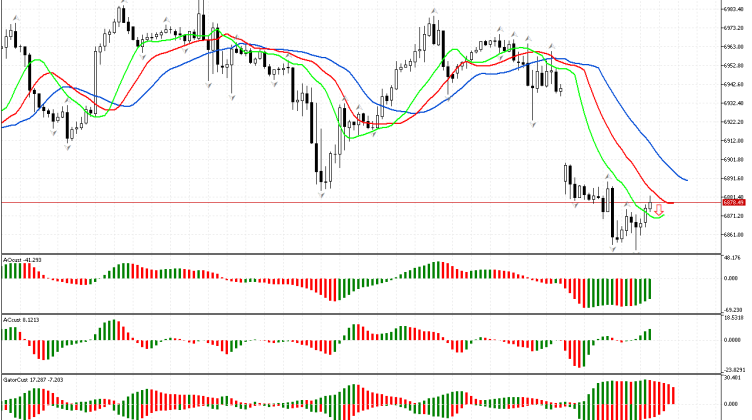Click the up fractal arrow above the 6983 peak candle
752x420 pixels.
[x=122, y=5]
